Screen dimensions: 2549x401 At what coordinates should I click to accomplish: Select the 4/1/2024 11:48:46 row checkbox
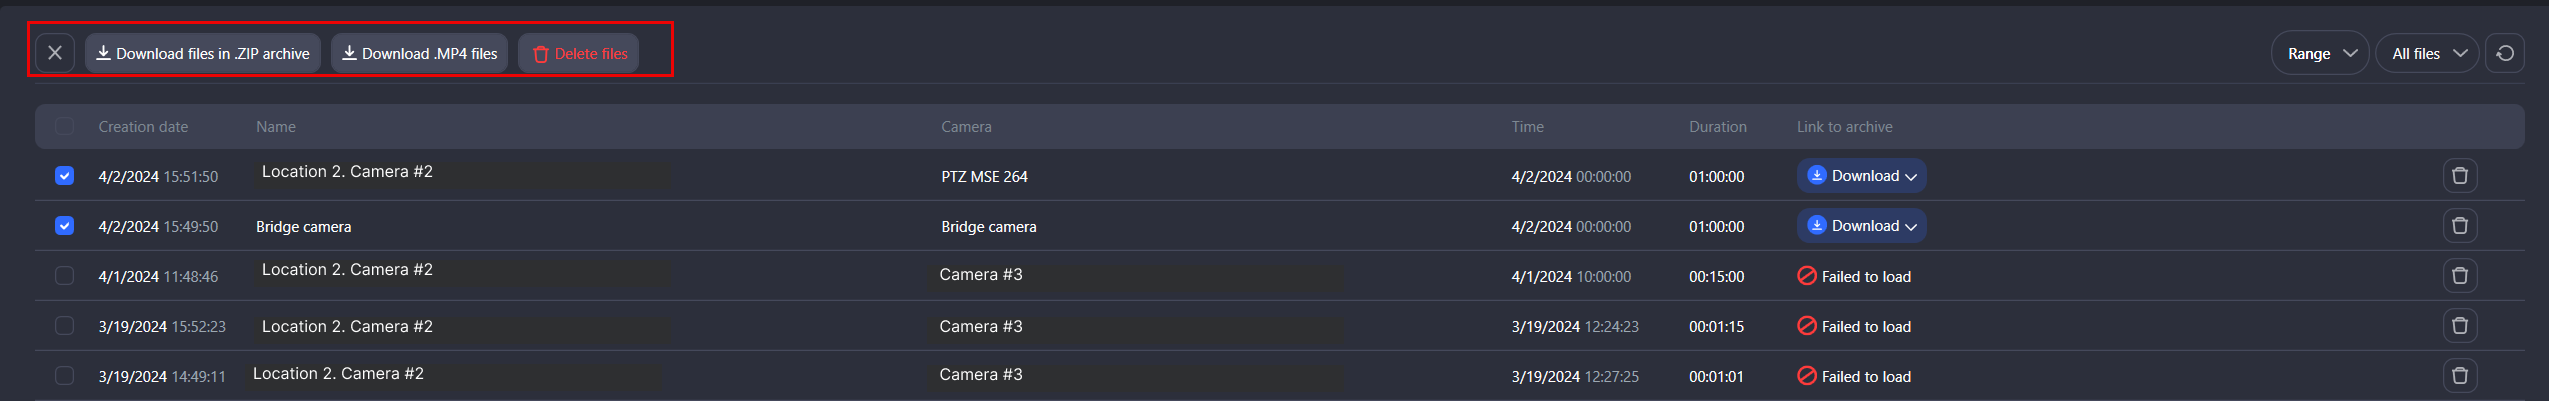point(64,276)
